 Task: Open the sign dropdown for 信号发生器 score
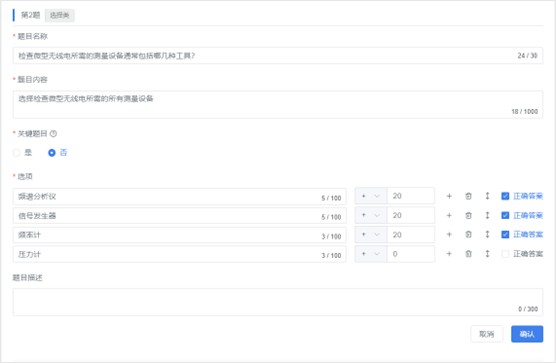pyautogui.click(x=371, y=215)
